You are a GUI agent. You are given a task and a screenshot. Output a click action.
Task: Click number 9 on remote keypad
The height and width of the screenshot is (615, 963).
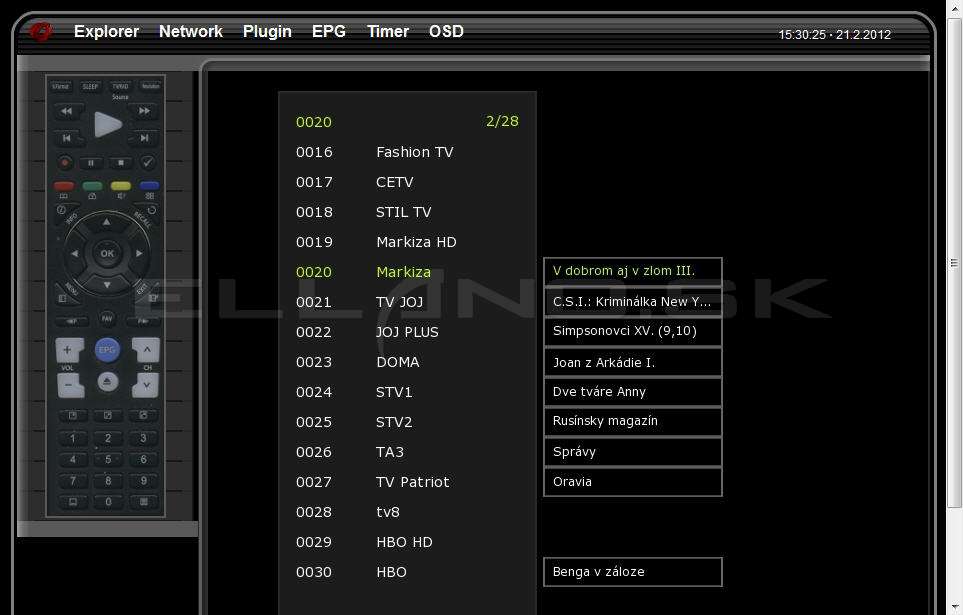143,480
